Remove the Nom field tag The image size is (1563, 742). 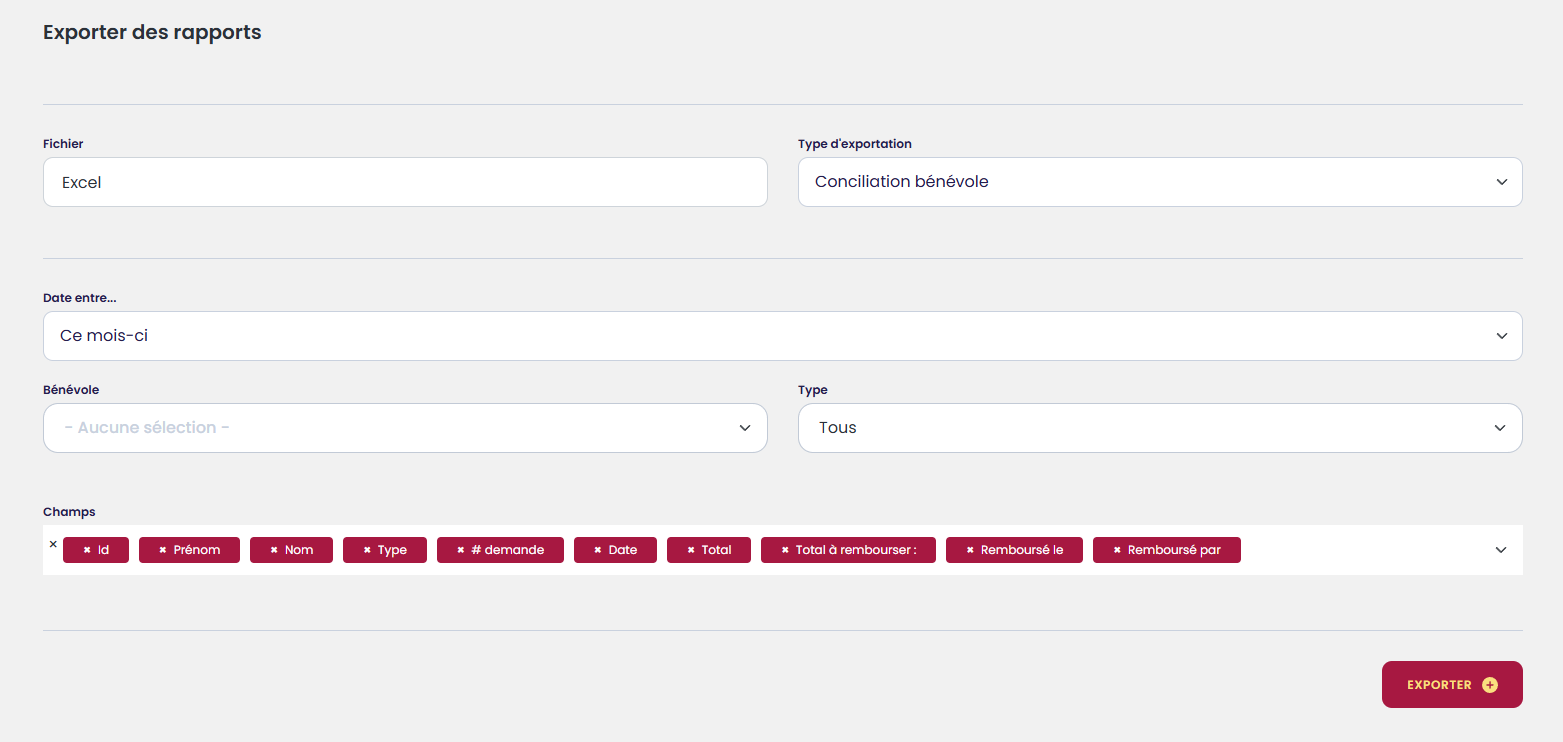[273, 550]
